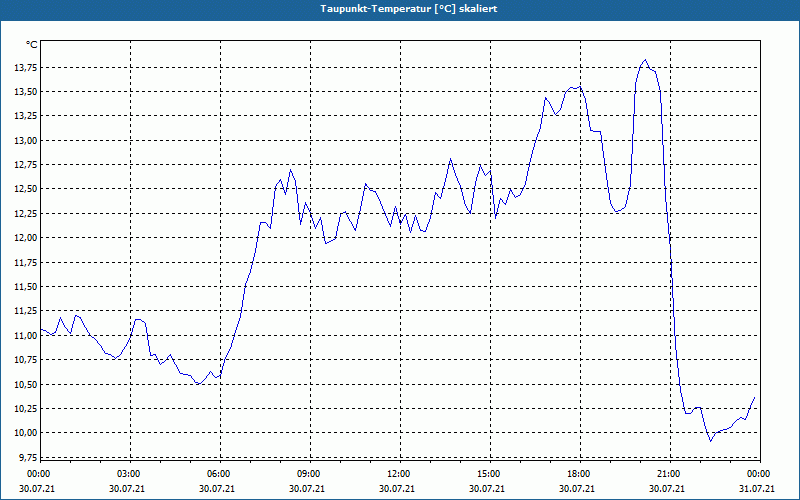Select the 30.07.21 date below 06:00
The width and height of the screenshot is (800, 500).
217,488
